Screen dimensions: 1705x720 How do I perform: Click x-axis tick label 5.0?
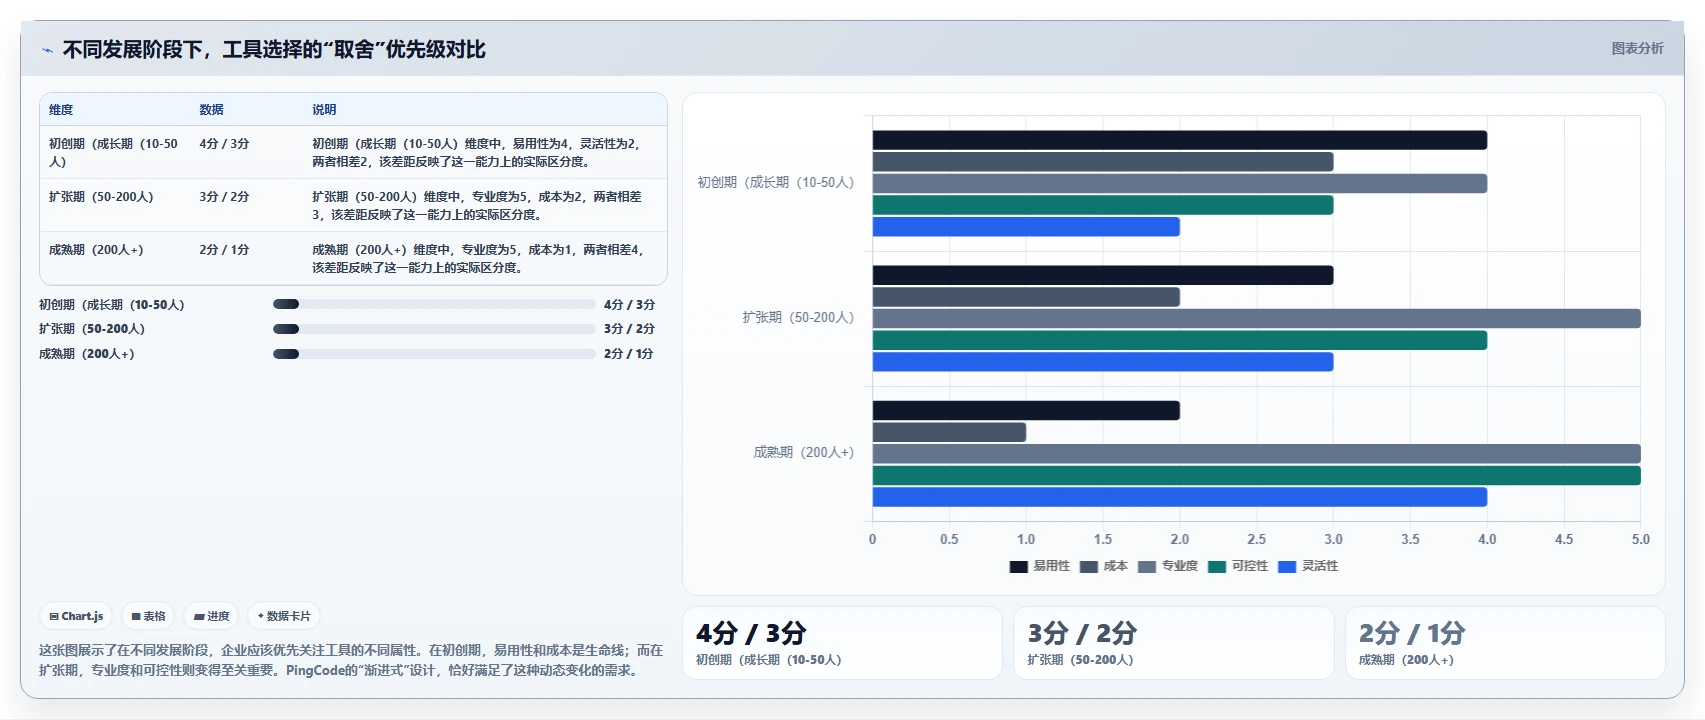pyautogui.click(x=1641, y=539)
